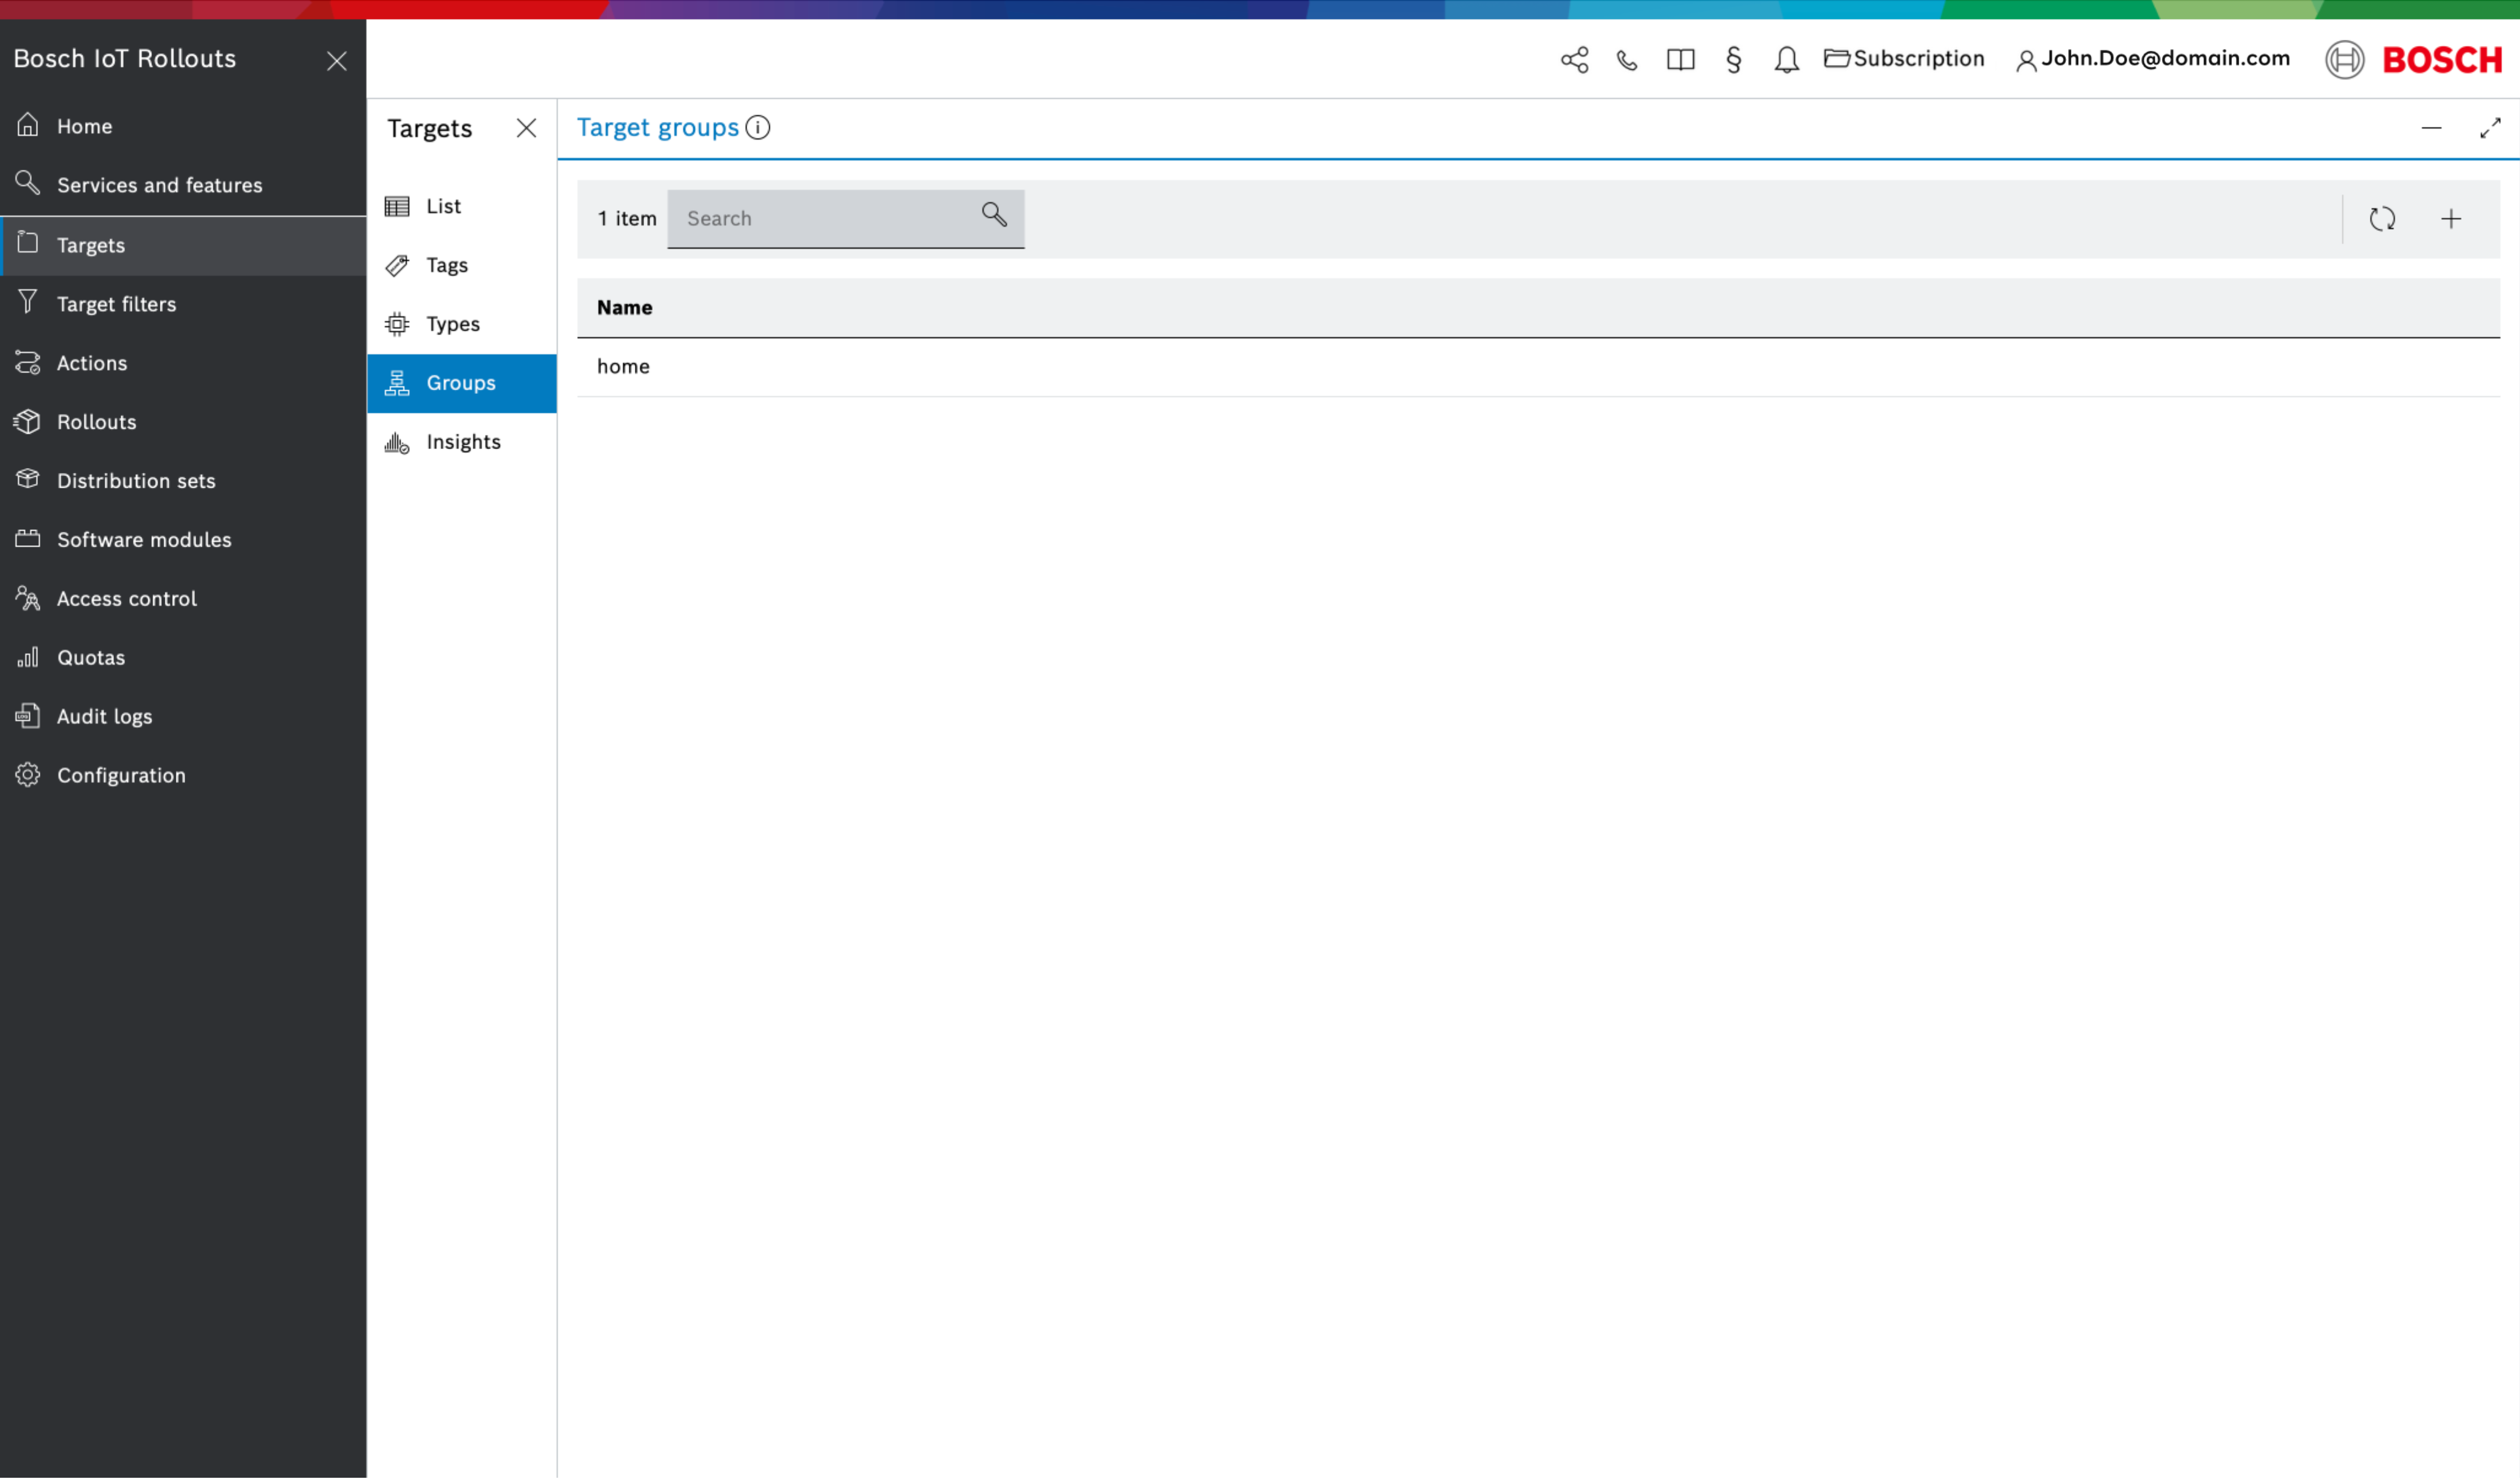Open John.Doe@domain.com user menu

(x=2153, y=59)
